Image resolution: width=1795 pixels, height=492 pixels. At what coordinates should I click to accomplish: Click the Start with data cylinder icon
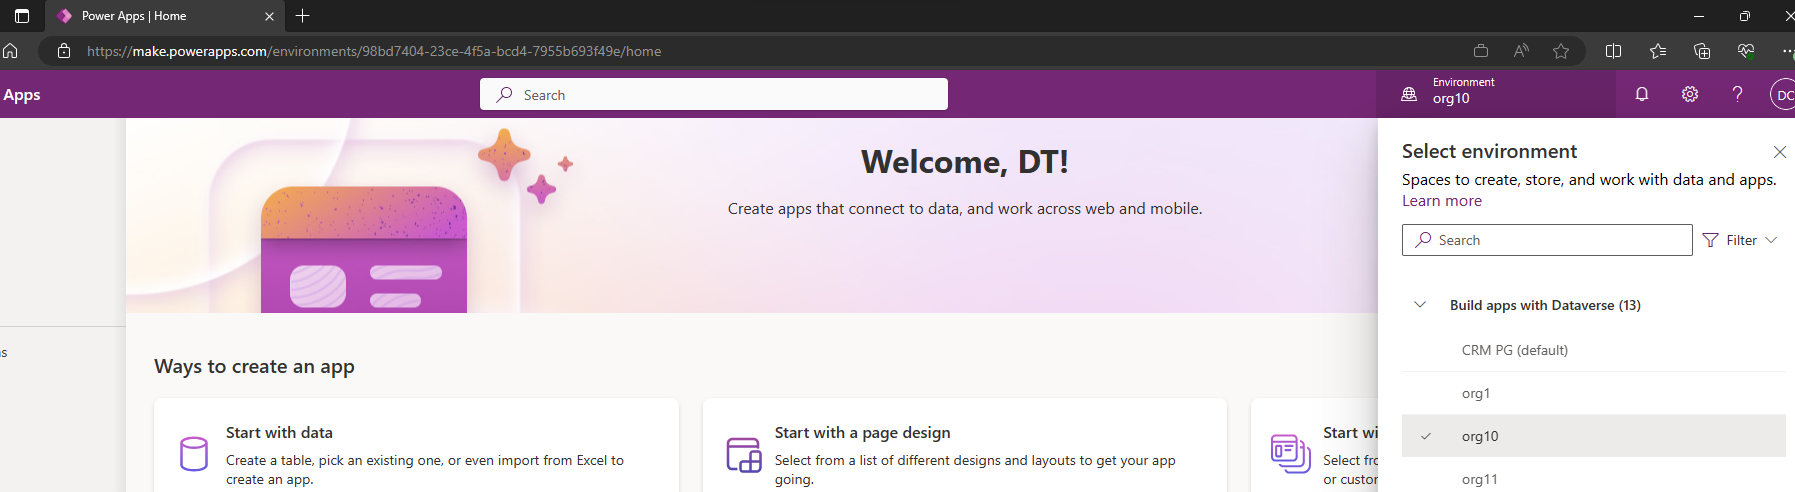pyautogui.click(x=194, y=454)
